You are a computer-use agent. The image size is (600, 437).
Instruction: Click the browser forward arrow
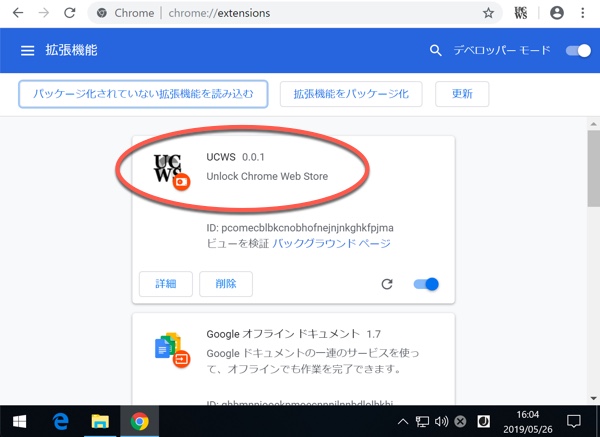pos(44,13)
